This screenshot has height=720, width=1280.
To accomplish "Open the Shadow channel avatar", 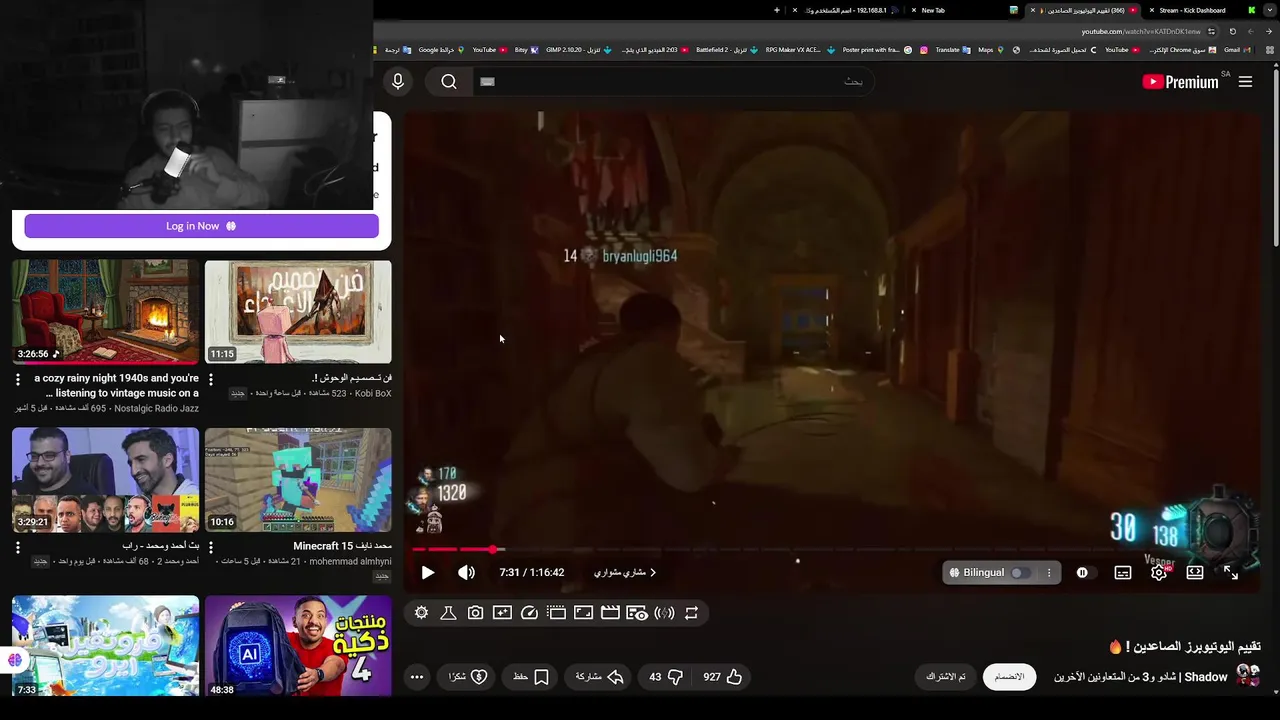I will (1248, 675).
